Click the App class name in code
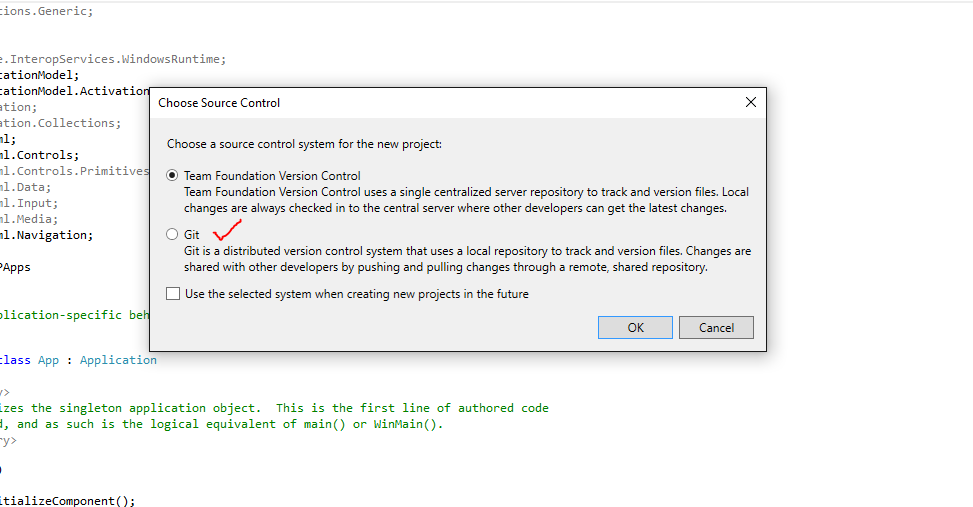The width and height of the screenshot is (973, 507). click(x=48, y=360)
